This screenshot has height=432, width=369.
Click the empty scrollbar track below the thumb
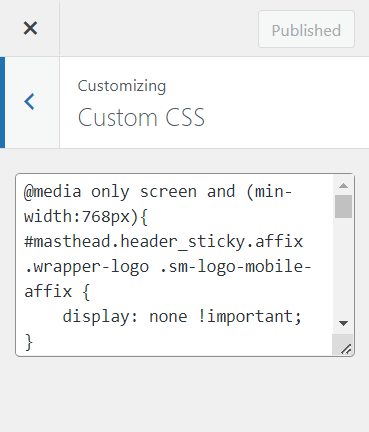343,267
